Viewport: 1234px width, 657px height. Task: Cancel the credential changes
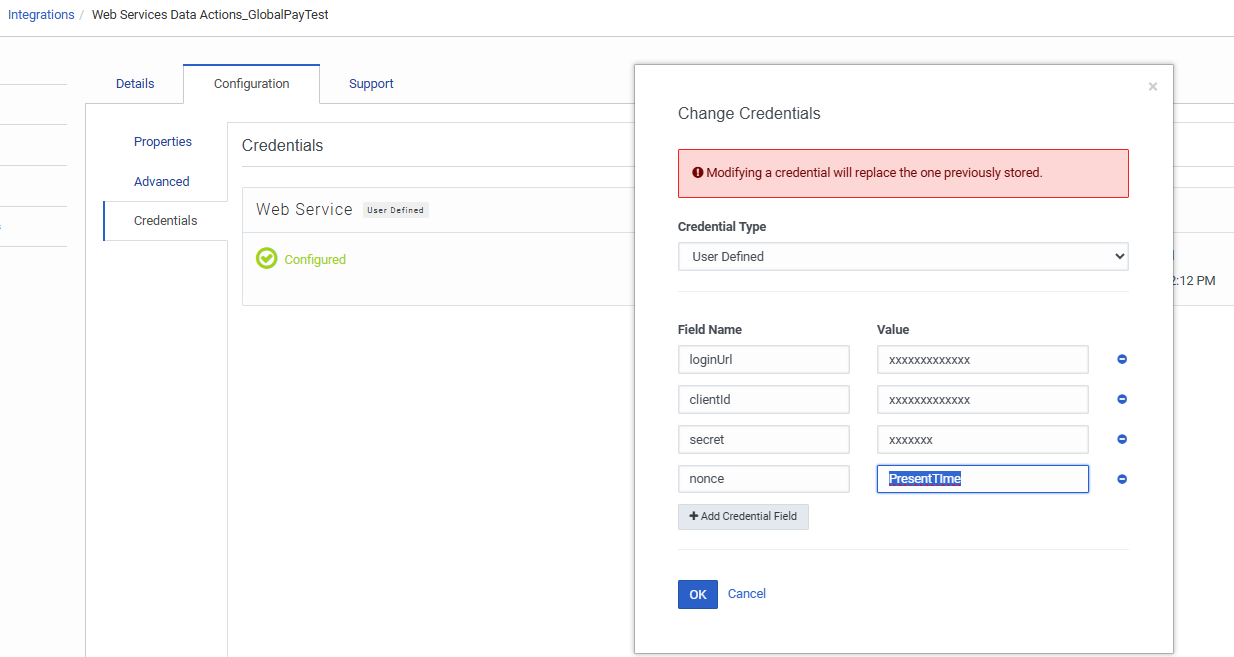point(747,594)
